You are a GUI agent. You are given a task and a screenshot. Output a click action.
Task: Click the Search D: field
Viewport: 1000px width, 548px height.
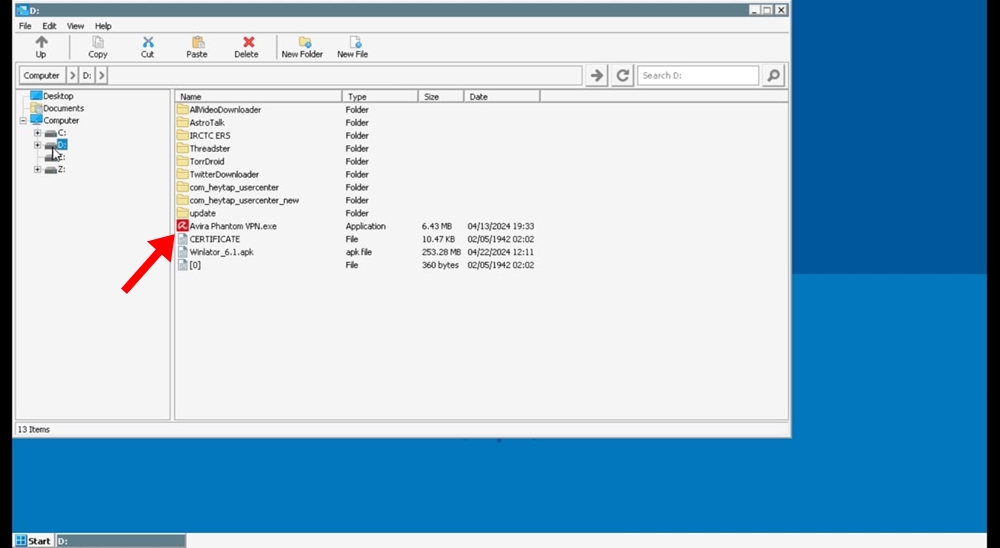tap(698, 75)
